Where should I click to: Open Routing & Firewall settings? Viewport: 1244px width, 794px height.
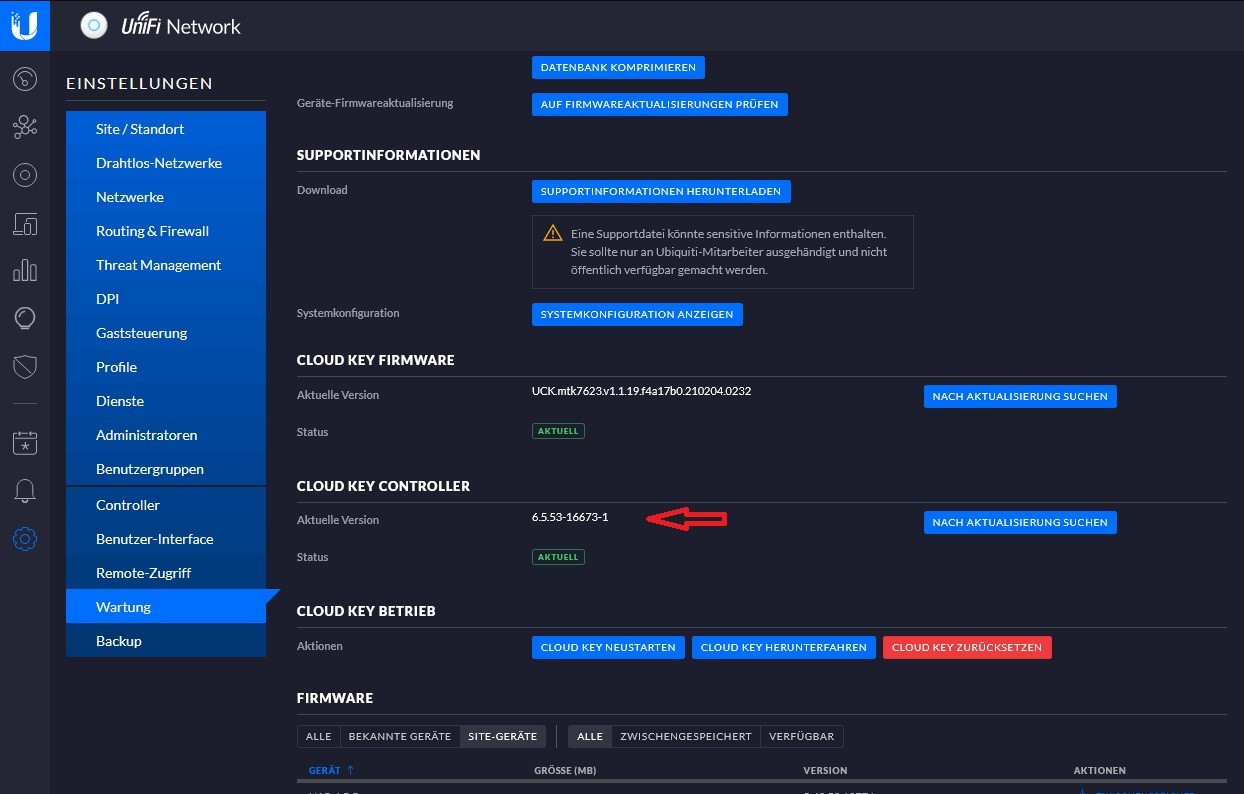(166, 231)
